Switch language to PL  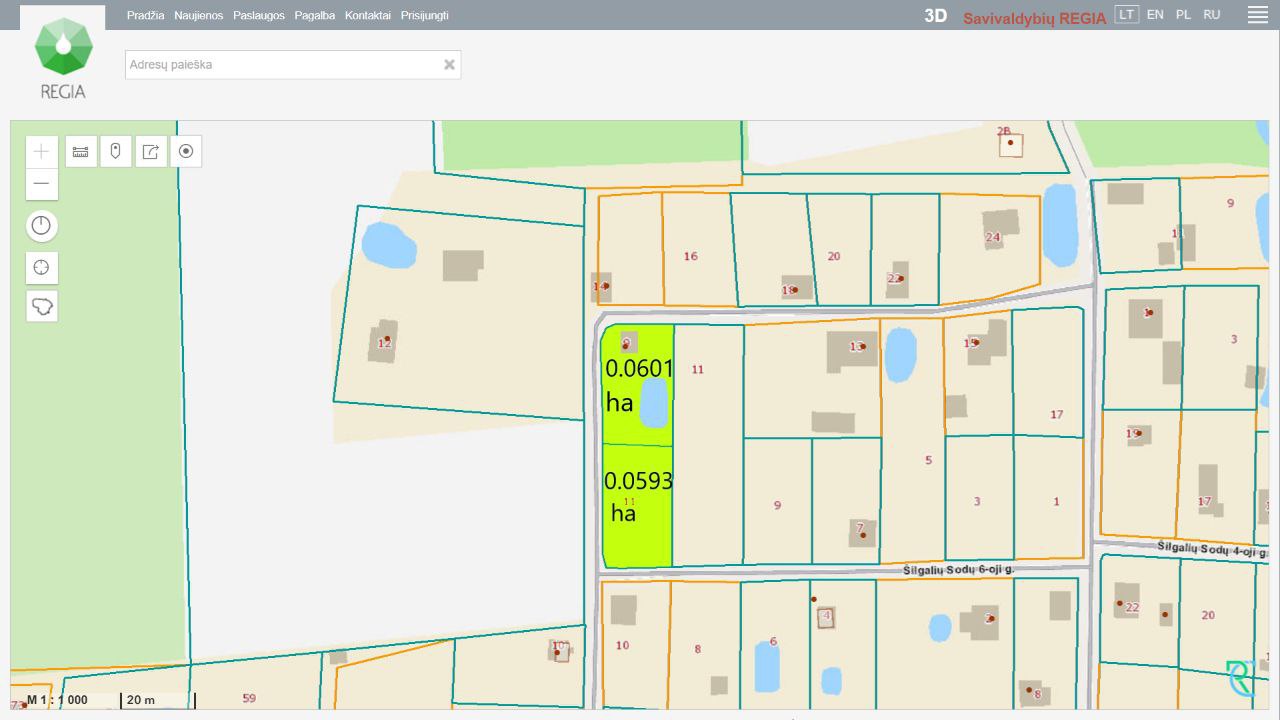point(1183,15)
